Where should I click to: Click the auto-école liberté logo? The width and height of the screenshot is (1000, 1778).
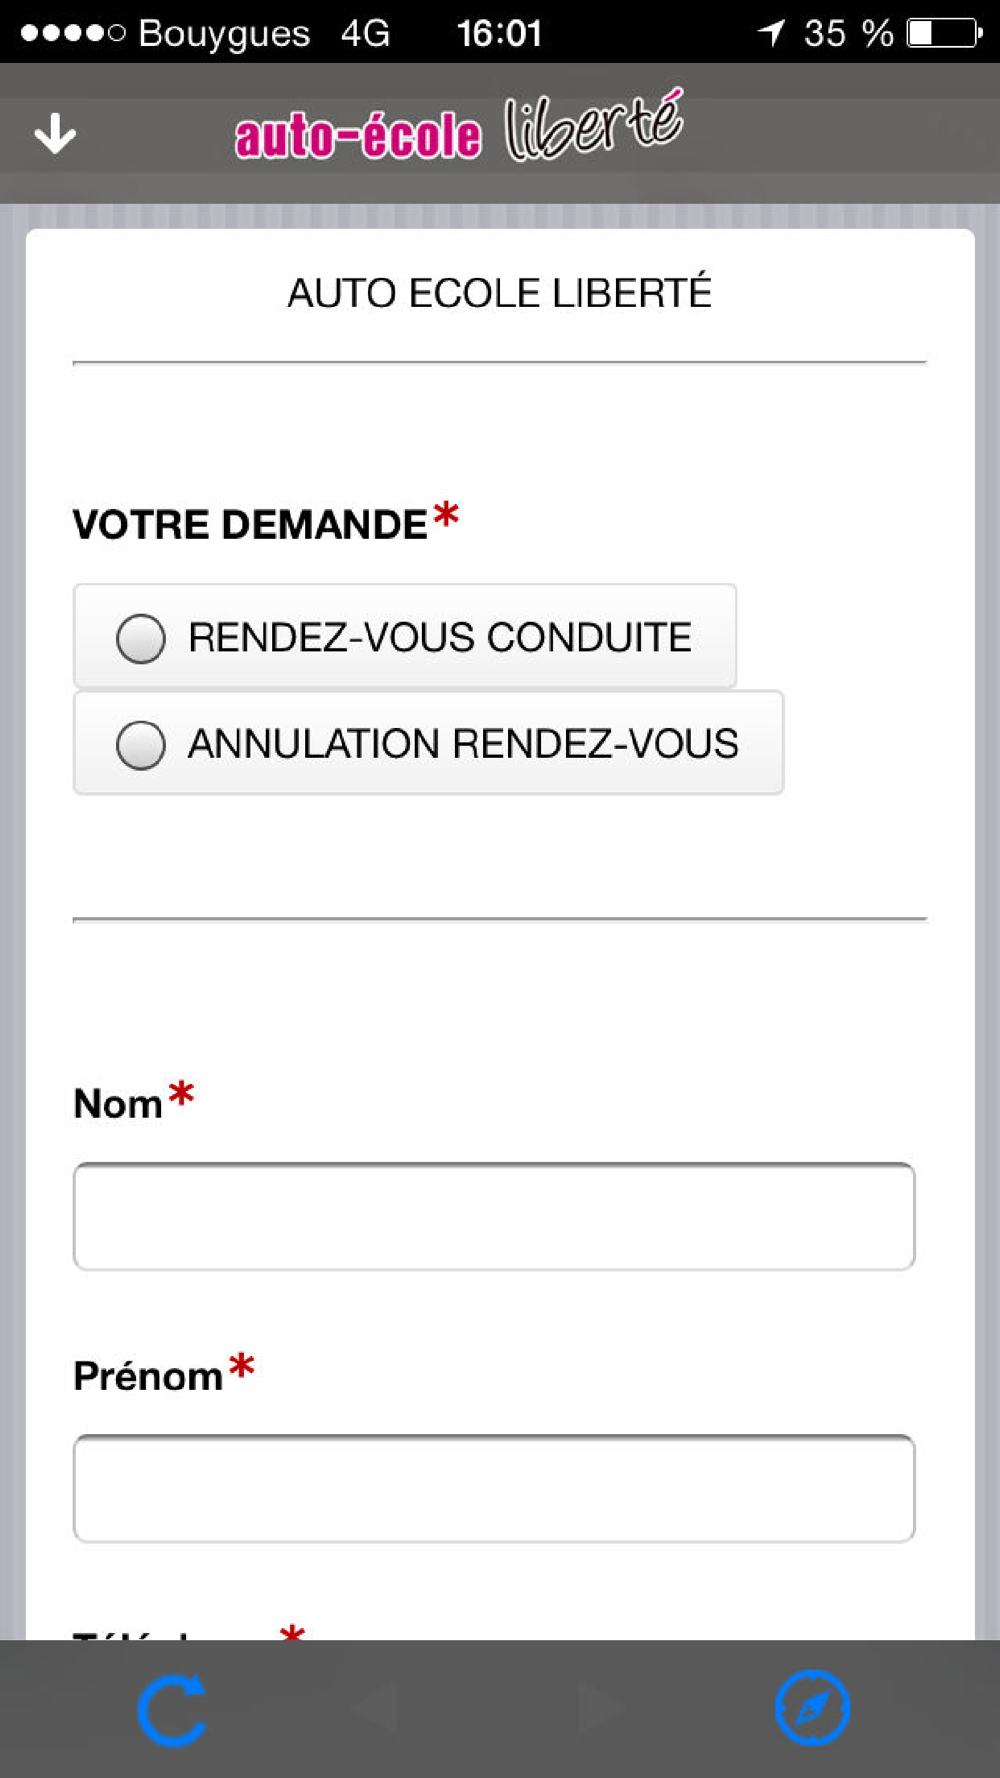point(459,128)
